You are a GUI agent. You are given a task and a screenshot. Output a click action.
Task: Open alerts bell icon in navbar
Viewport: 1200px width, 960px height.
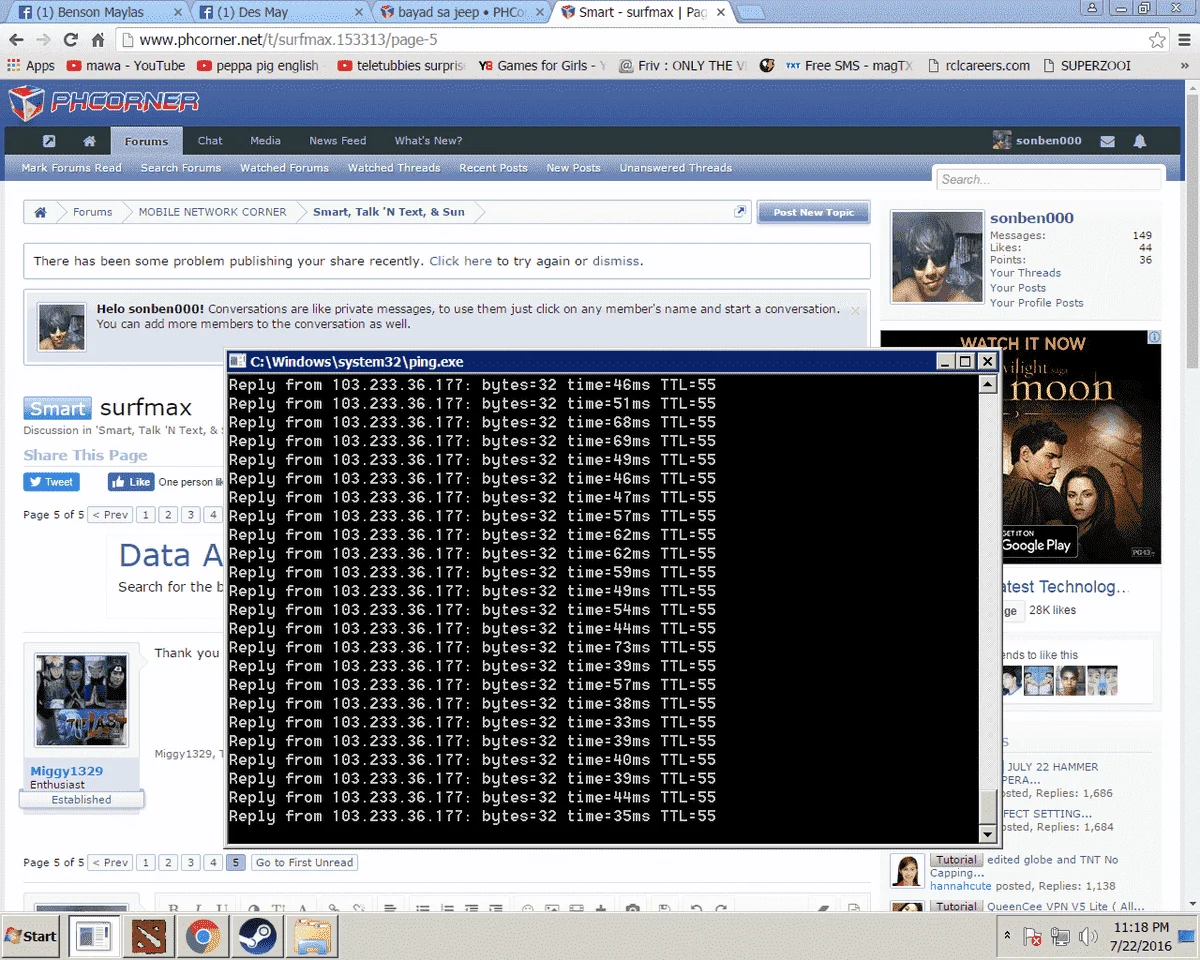(x=1139, y=141)
